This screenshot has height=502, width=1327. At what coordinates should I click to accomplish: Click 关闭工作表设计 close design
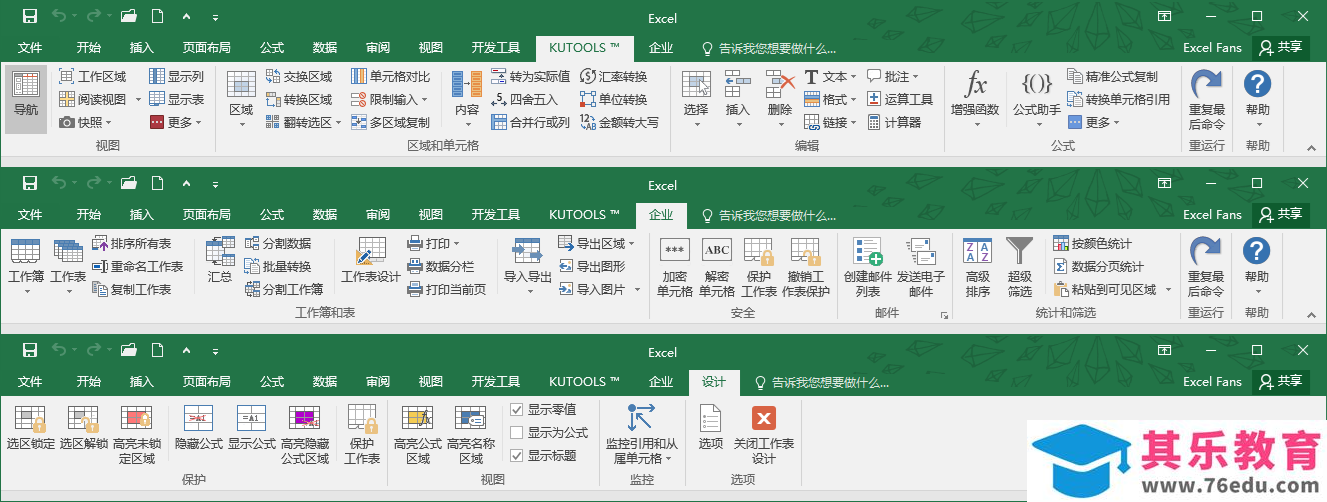[x=764, y=434]
